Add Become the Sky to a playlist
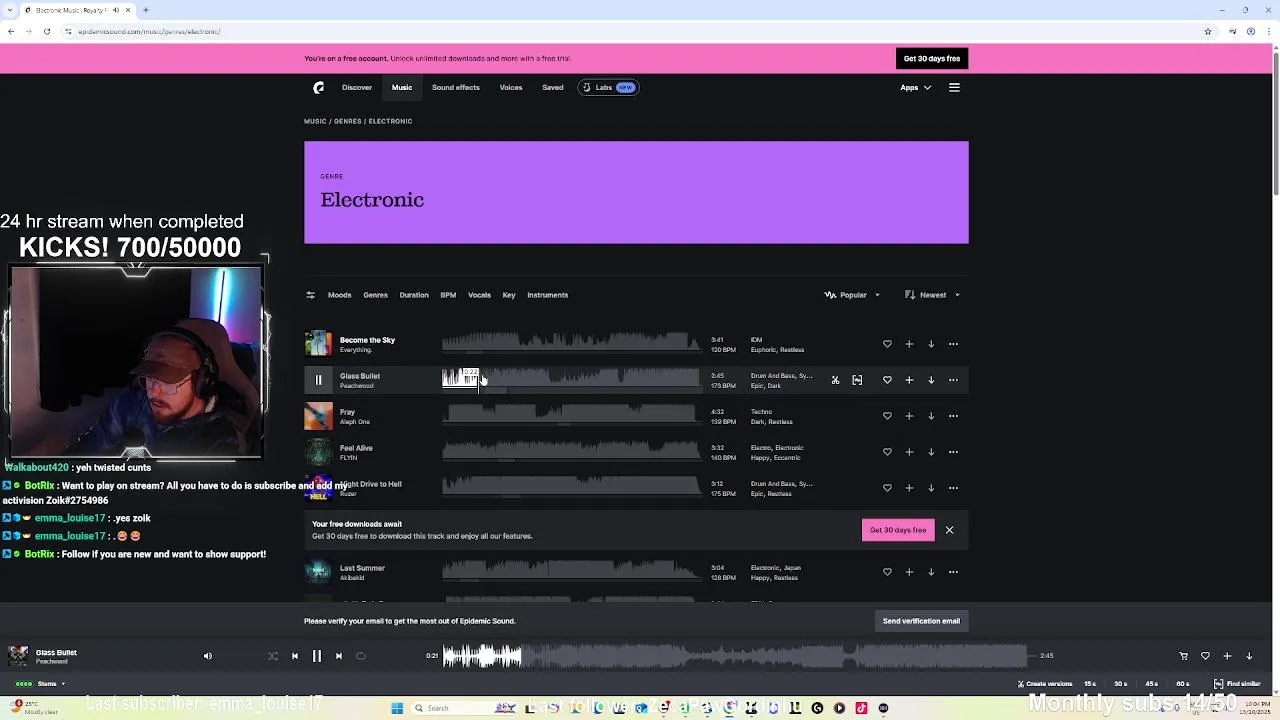1280x720 pixels. tap(909, 344)
